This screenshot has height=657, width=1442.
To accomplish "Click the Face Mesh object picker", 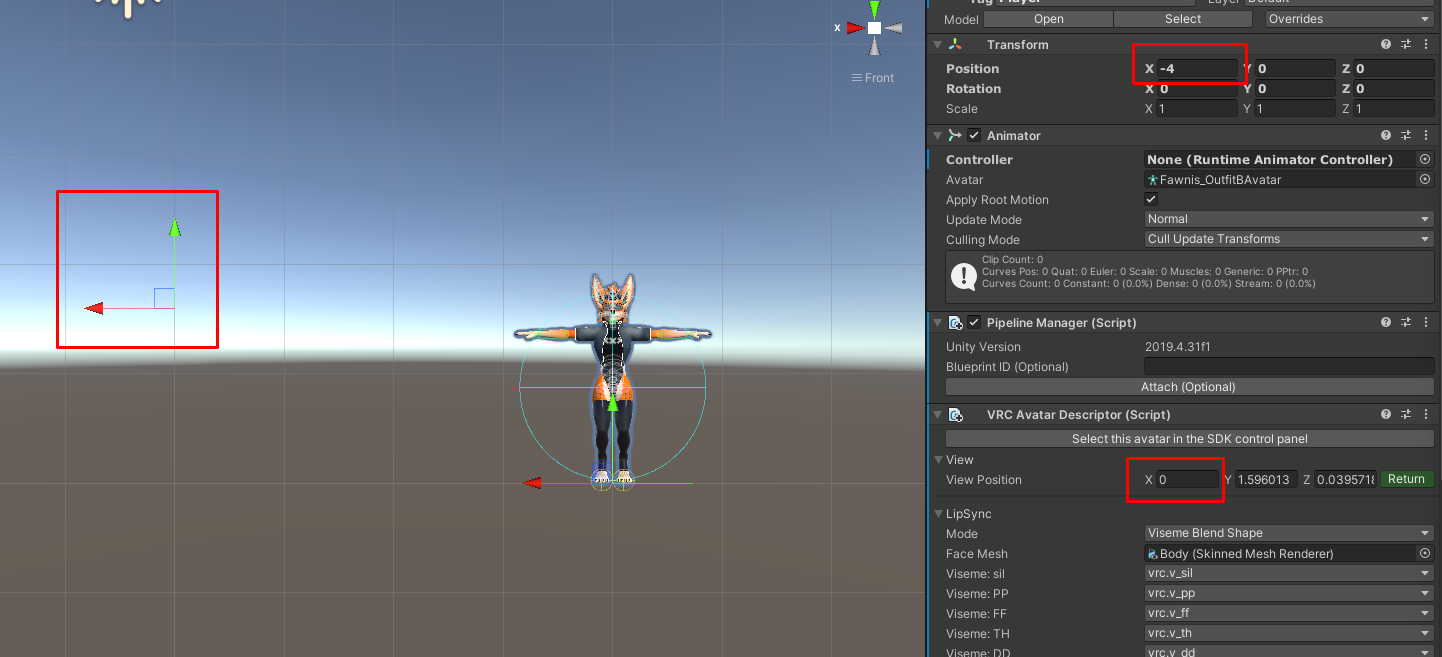I will tap(1425, 554).
